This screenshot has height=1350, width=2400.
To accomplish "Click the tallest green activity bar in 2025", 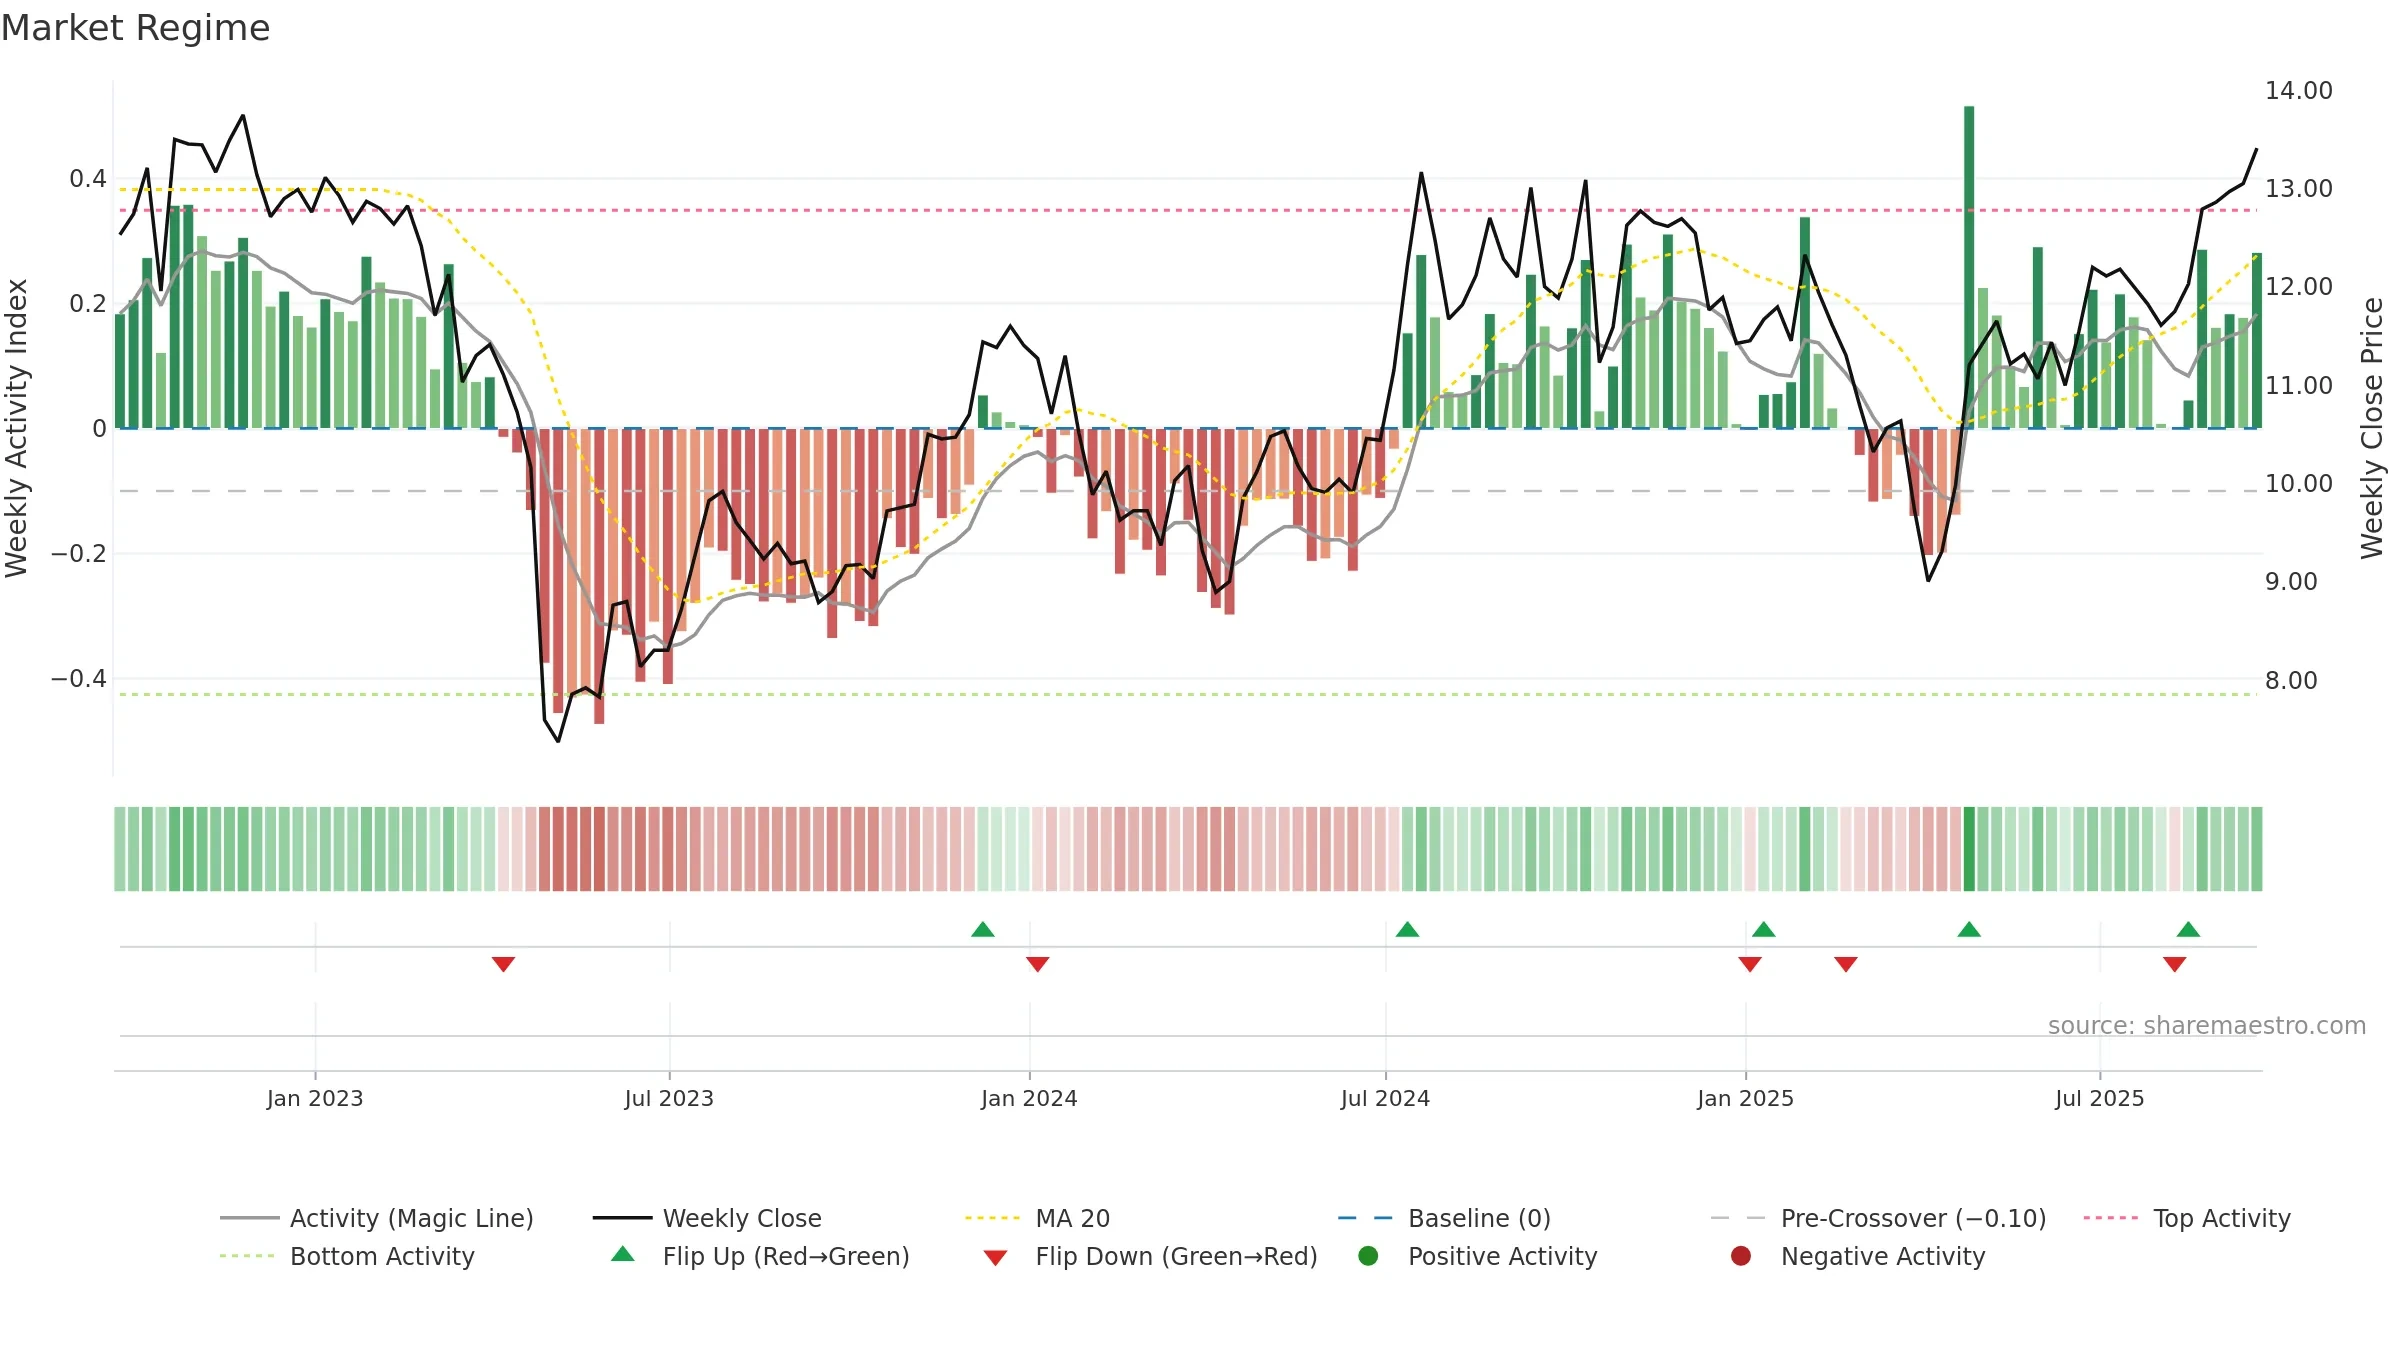I will click(x=1969, y=267).
